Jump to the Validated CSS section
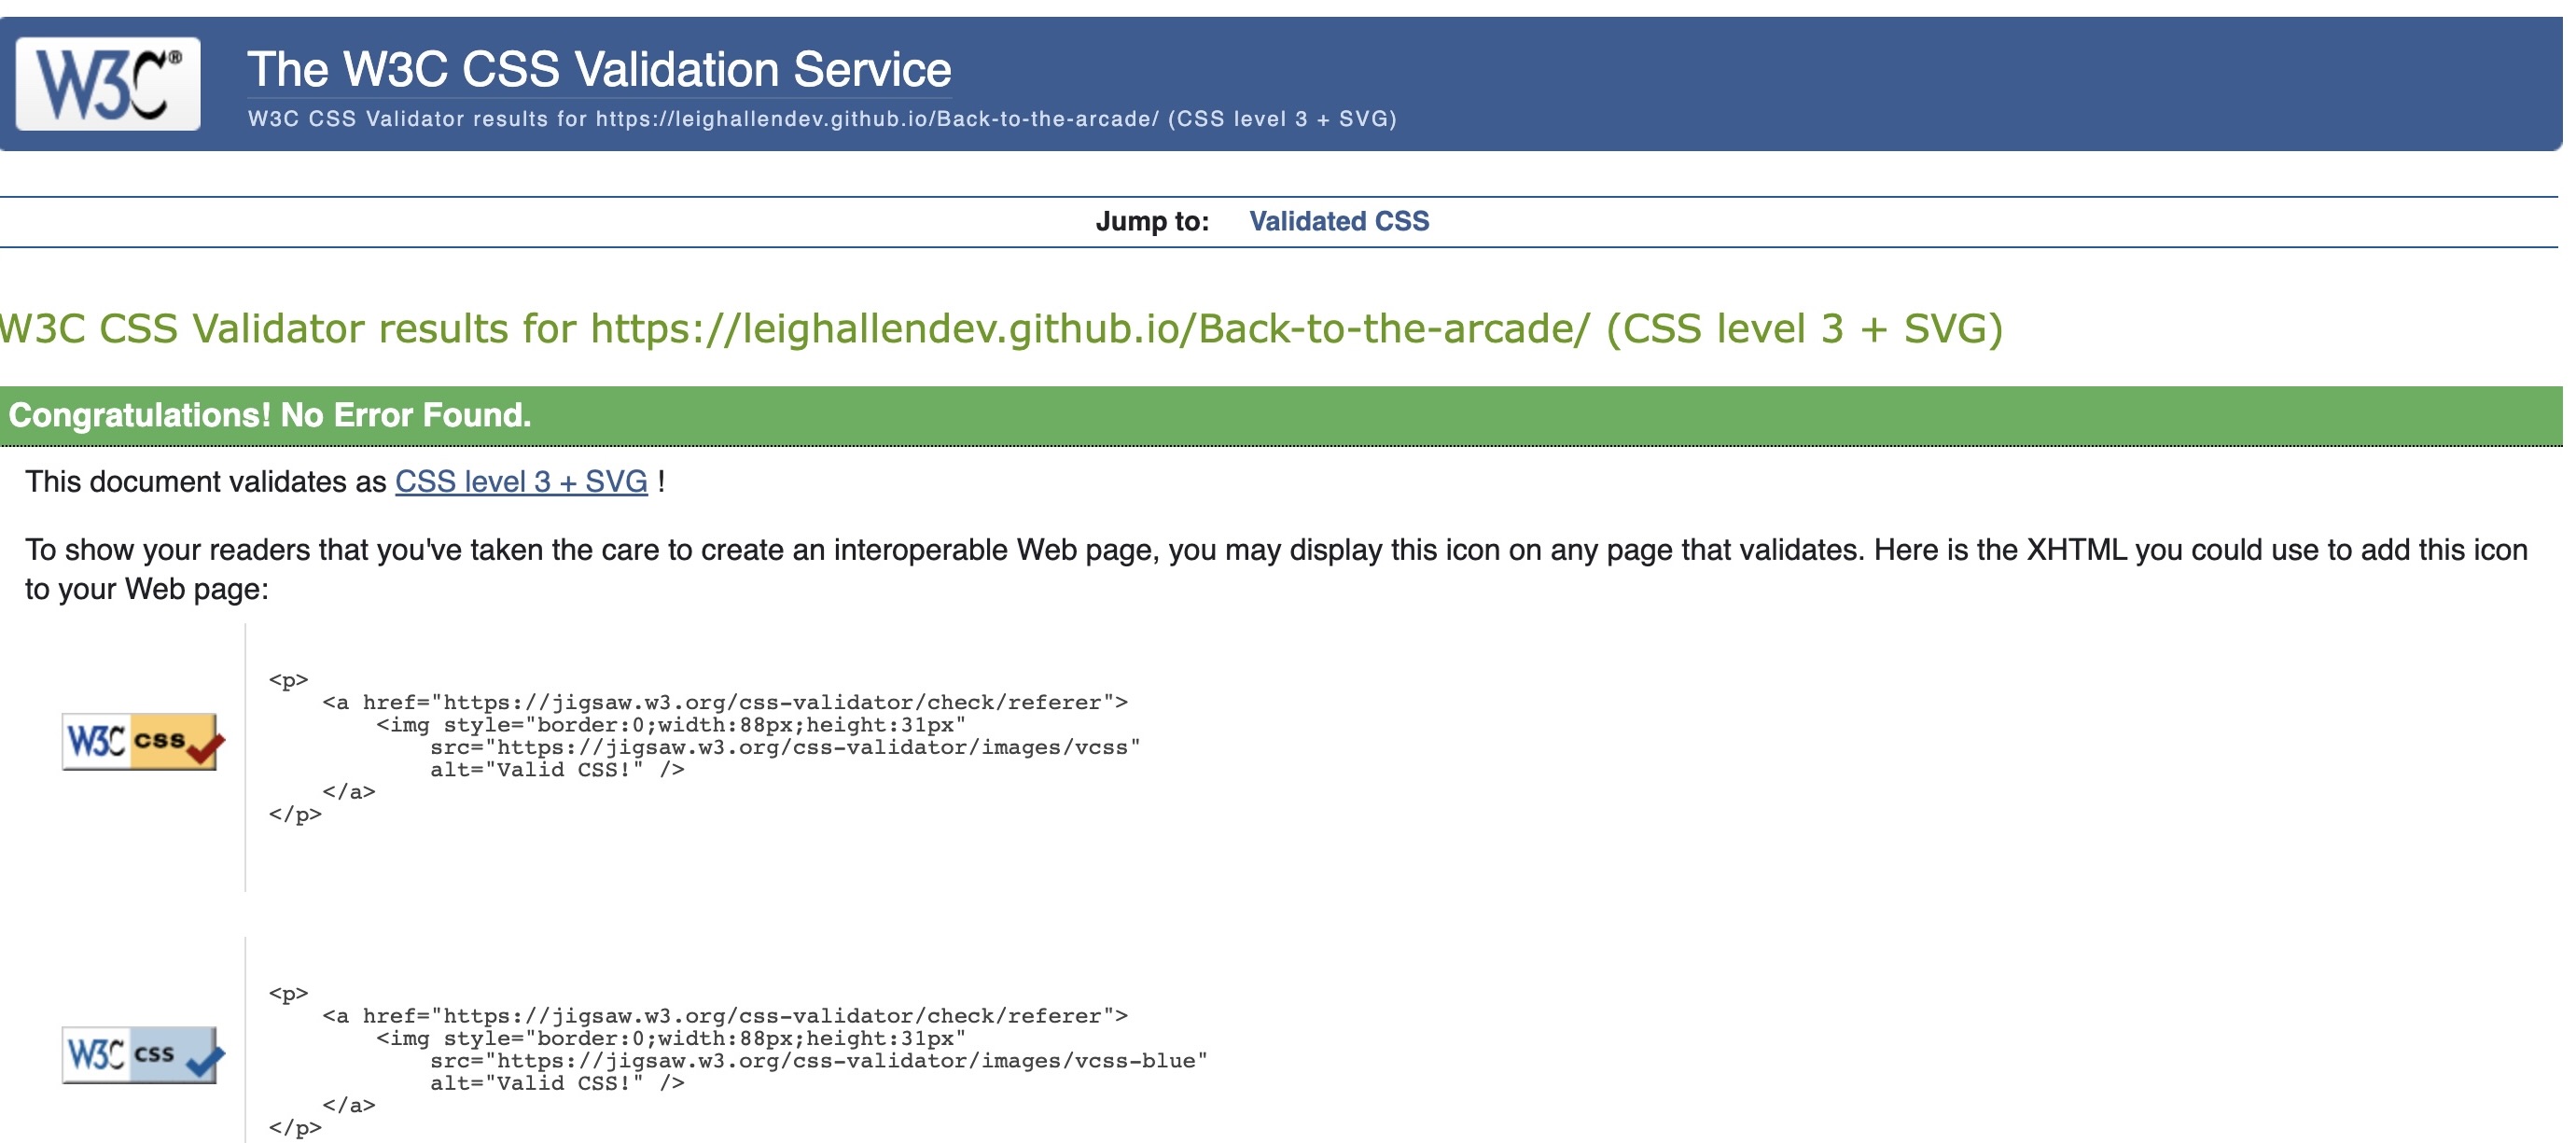Viewport: 2576px width, 1143px height. point(1338,221)
